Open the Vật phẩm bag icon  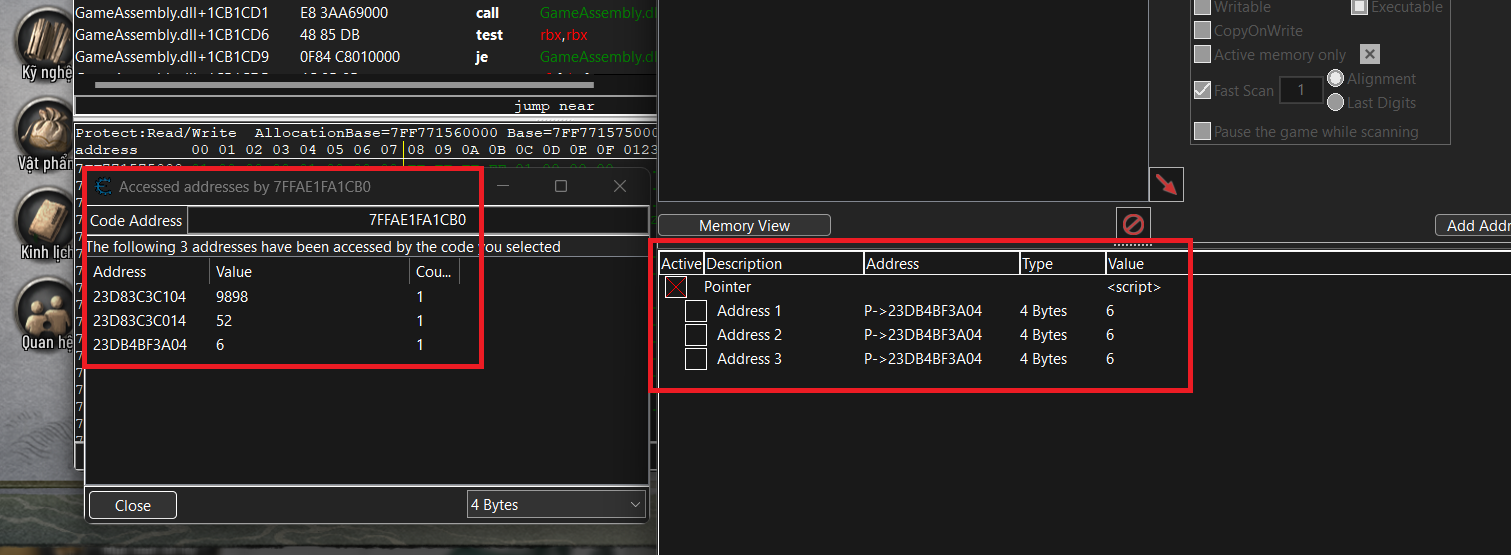point(43,128)
